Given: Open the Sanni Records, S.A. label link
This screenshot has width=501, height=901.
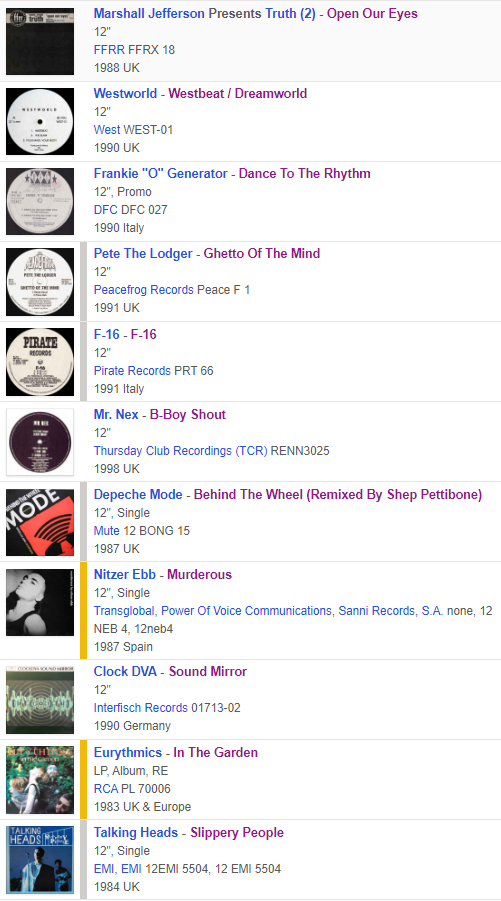Looking at the screenshot, I should pos(391,611).
